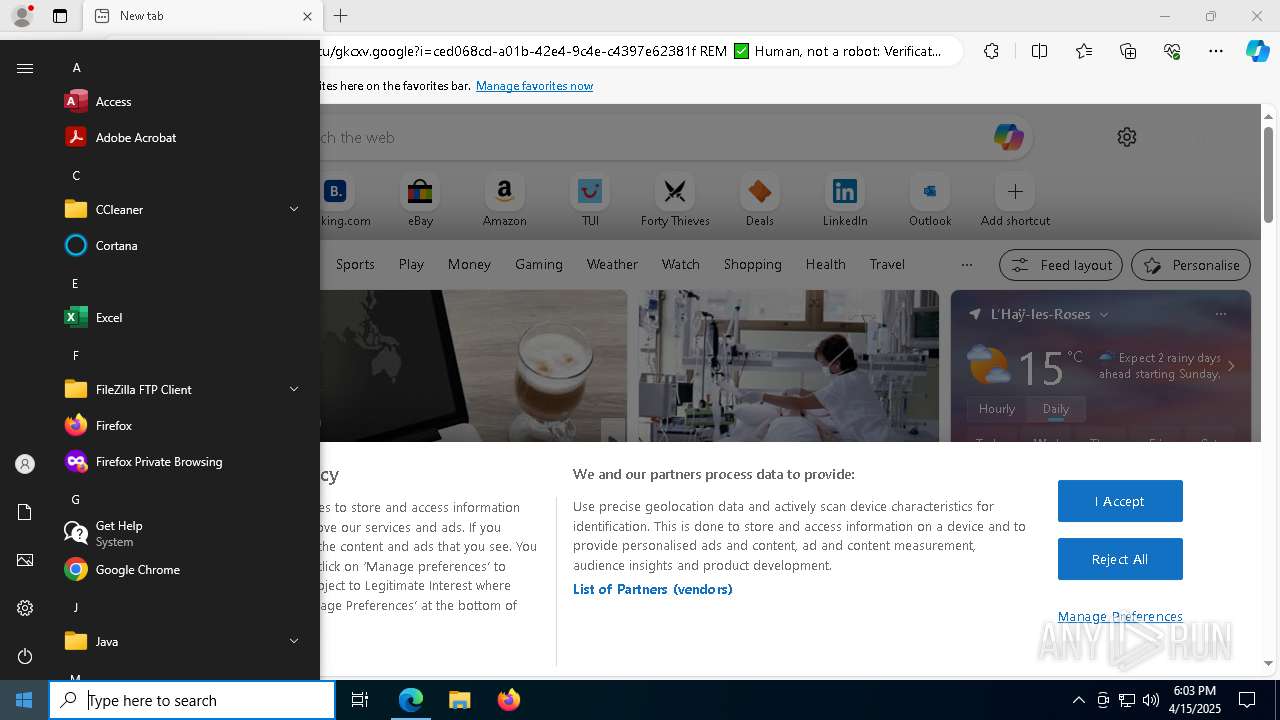Open Settings gear in Start sidebar
The image size is (1280, 720).
coord(25,608)
